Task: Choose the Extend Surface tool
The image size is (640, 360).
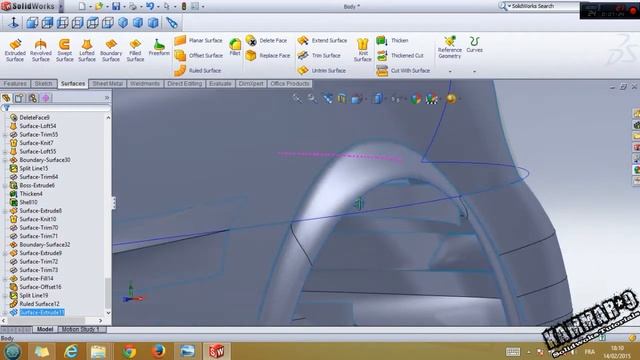Action: tap(322, 40)
